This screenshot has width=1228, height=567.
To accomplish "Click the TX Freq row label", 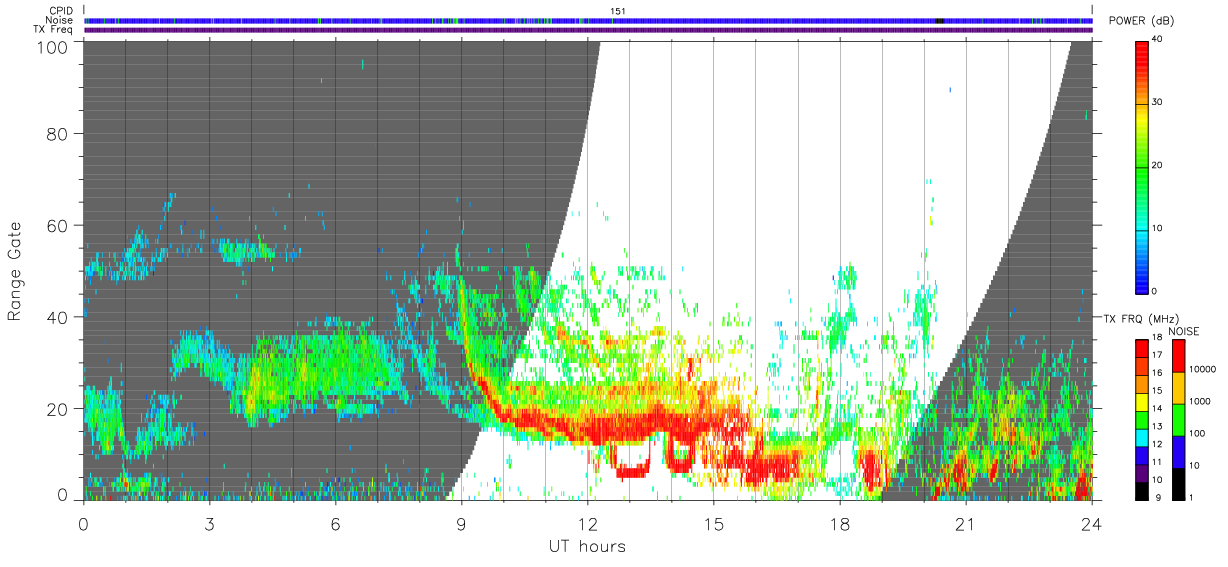I will point(53,29).
